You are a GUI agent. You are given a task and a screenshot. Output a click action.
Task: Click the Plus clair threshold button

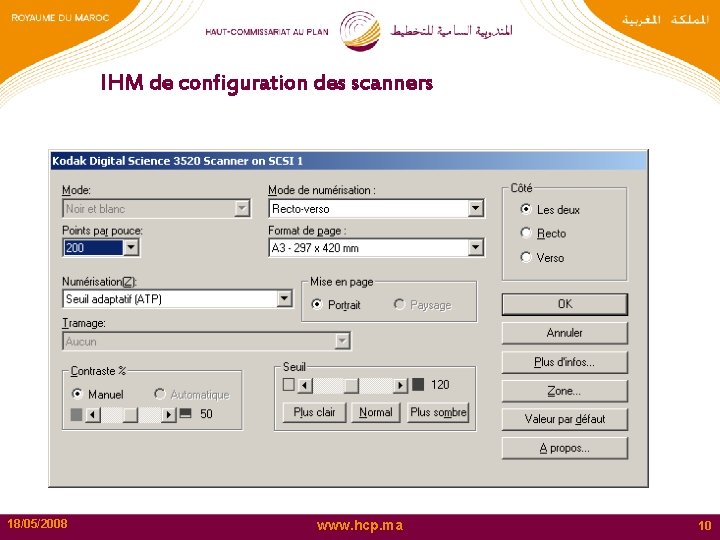pyautogui.click(x=314, y=412)
